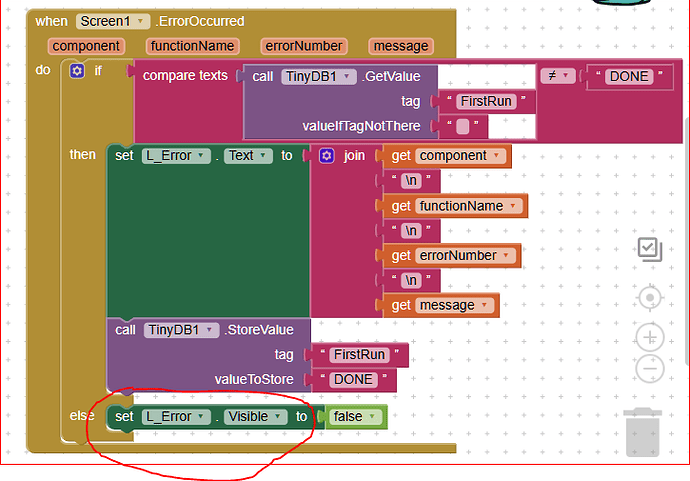Click the vertical scrollbar on the right edge
The image size is (690, 481).
(687, 241)
